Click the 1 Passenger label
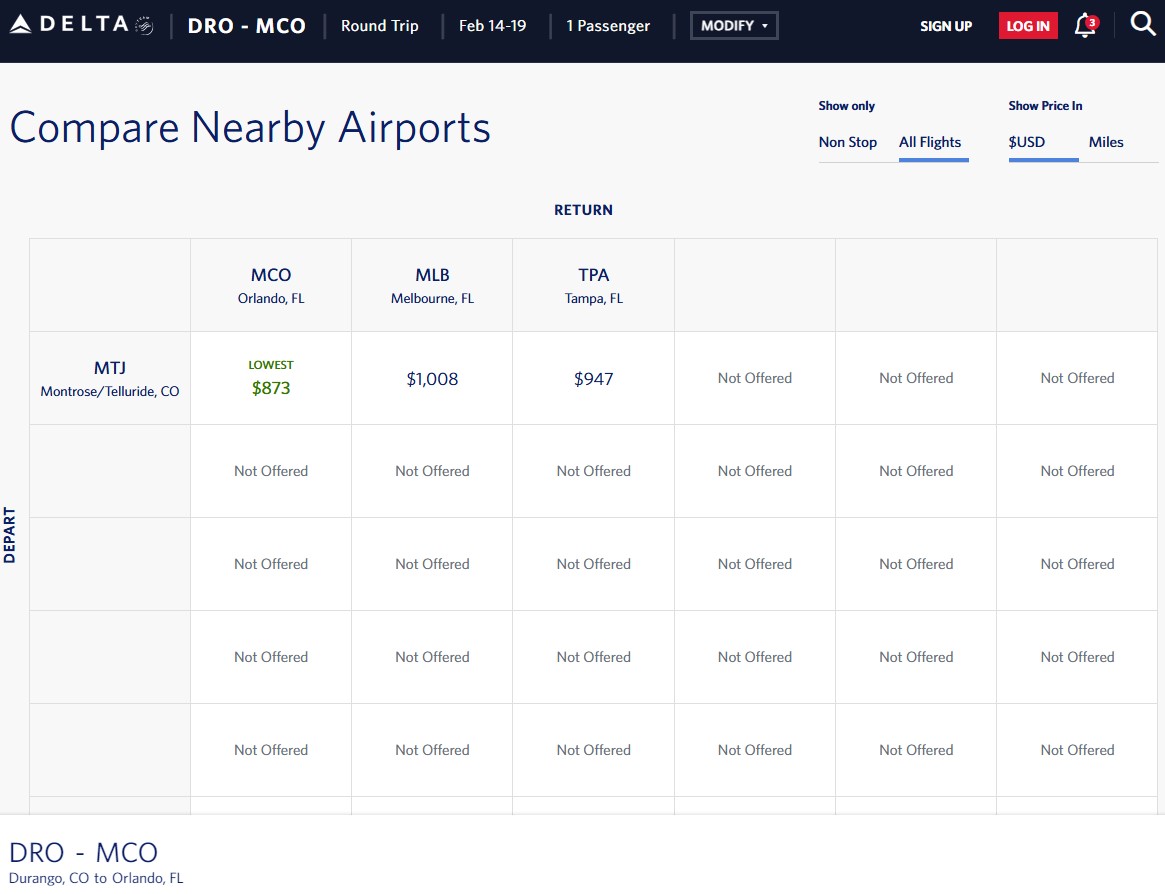Image resolution: width=1165 pixels, height=894 pixels. [608, 26]
